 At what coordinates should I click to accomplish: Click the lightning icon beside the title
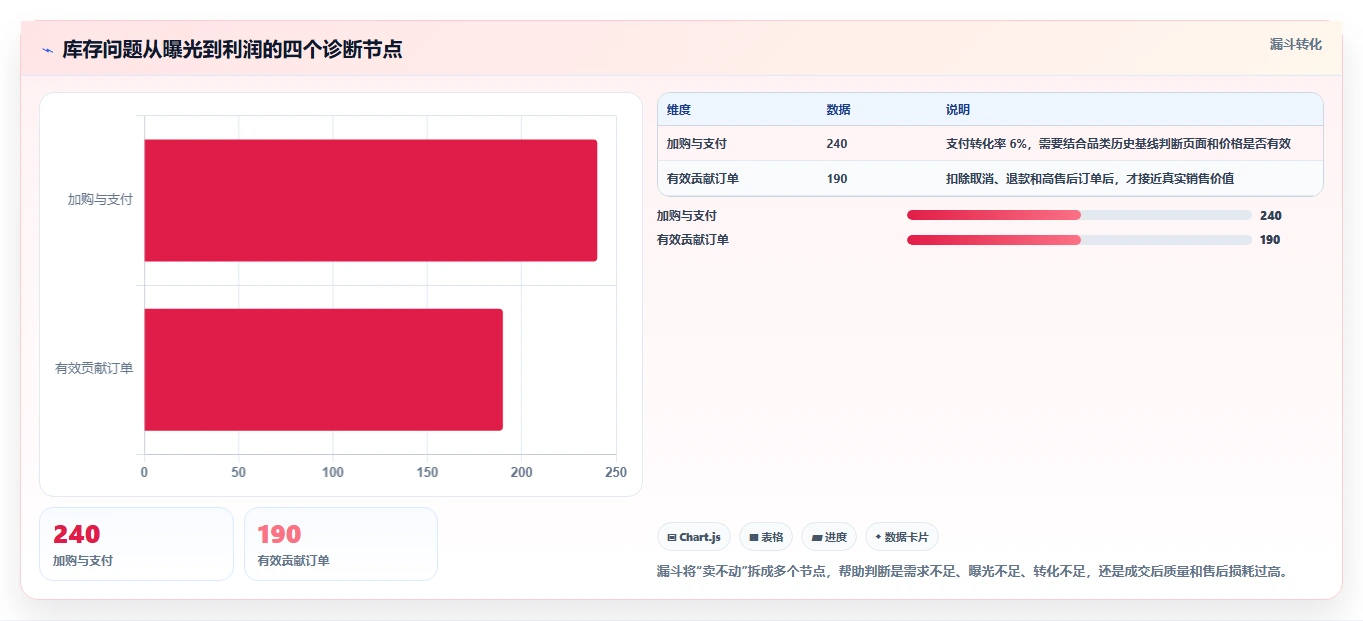tap(47, 50)
